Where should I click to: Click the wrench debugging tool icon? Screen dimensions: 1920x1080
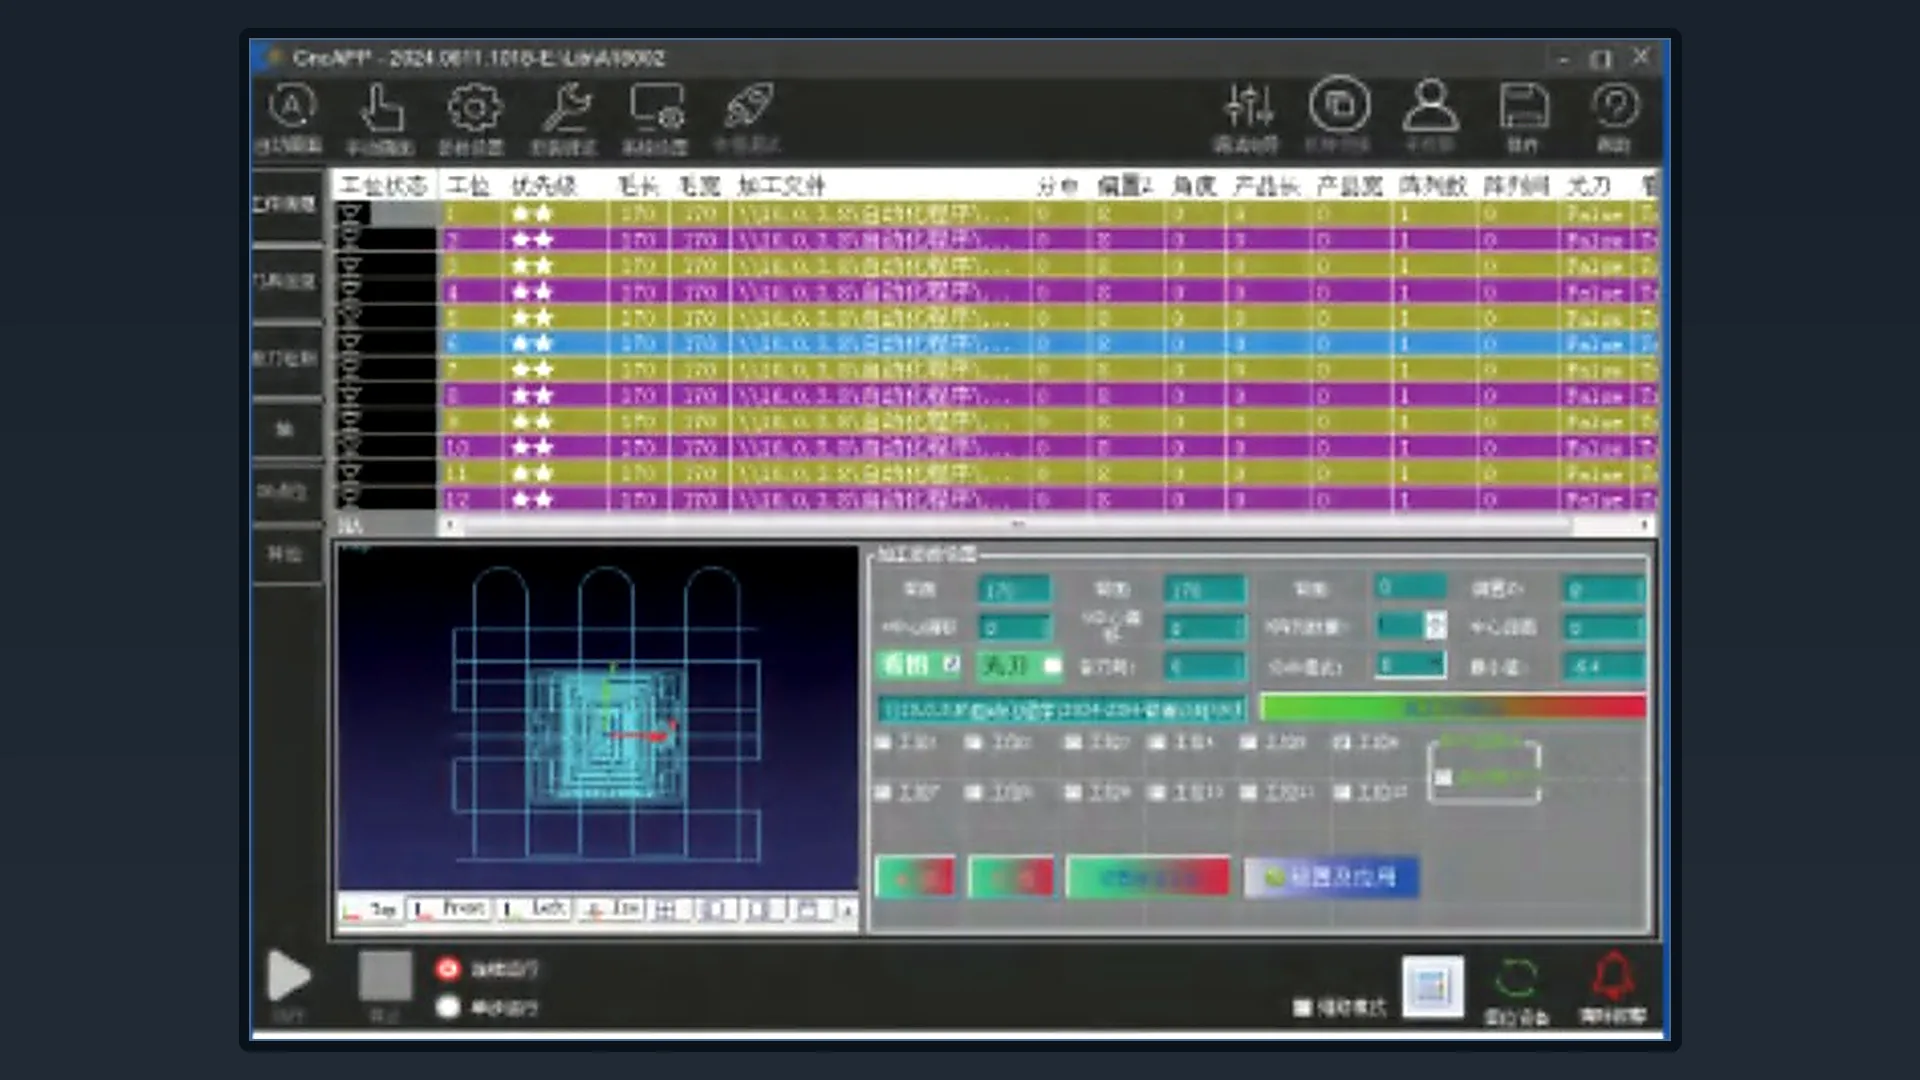coord(566,107)
